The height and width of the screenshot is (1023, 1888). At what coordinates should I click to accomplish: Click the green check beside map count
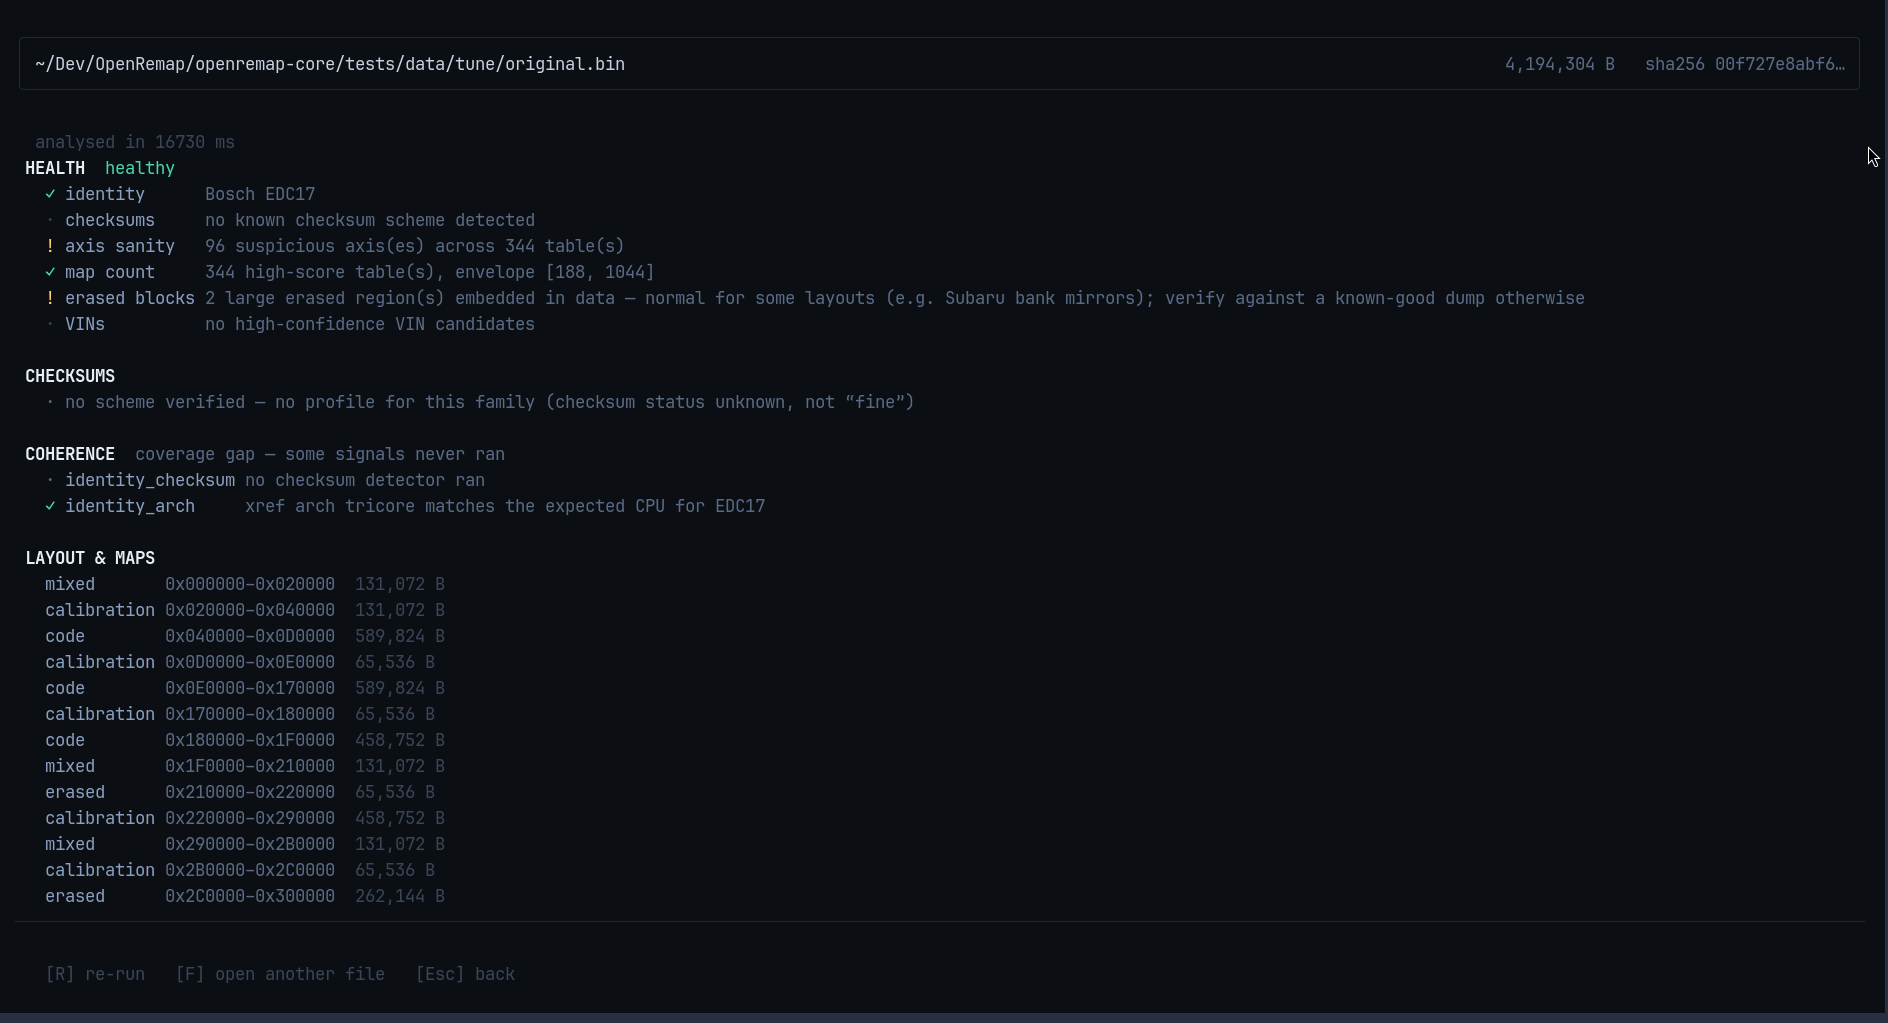[50, 272]
